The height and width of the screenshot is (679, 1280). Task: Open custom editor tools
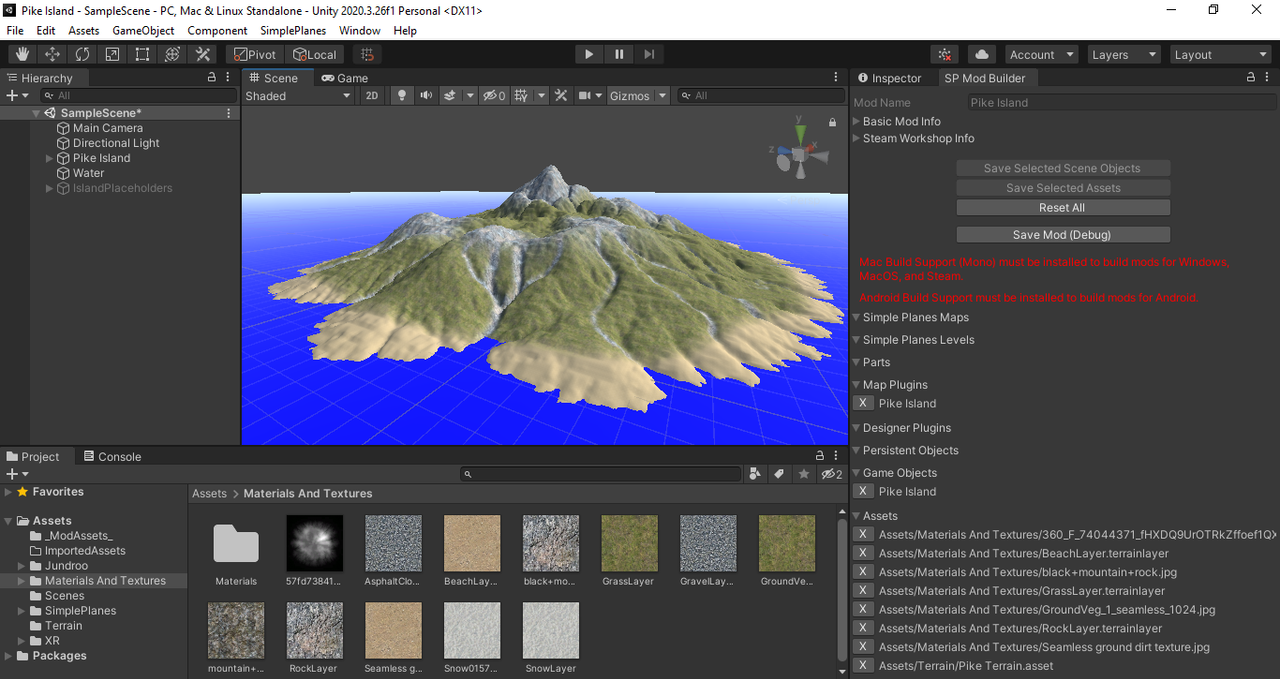tap(202, 54)
